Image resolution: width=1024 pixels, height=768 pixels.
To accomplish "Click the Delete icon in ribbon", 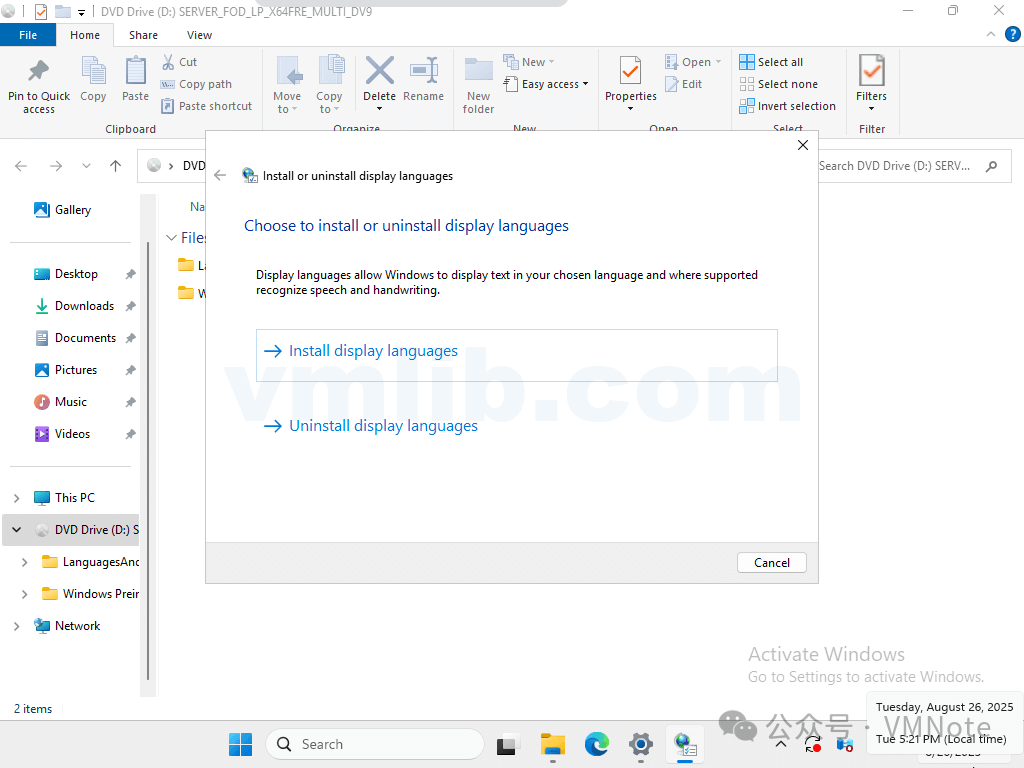I will (x=379, y=73).
